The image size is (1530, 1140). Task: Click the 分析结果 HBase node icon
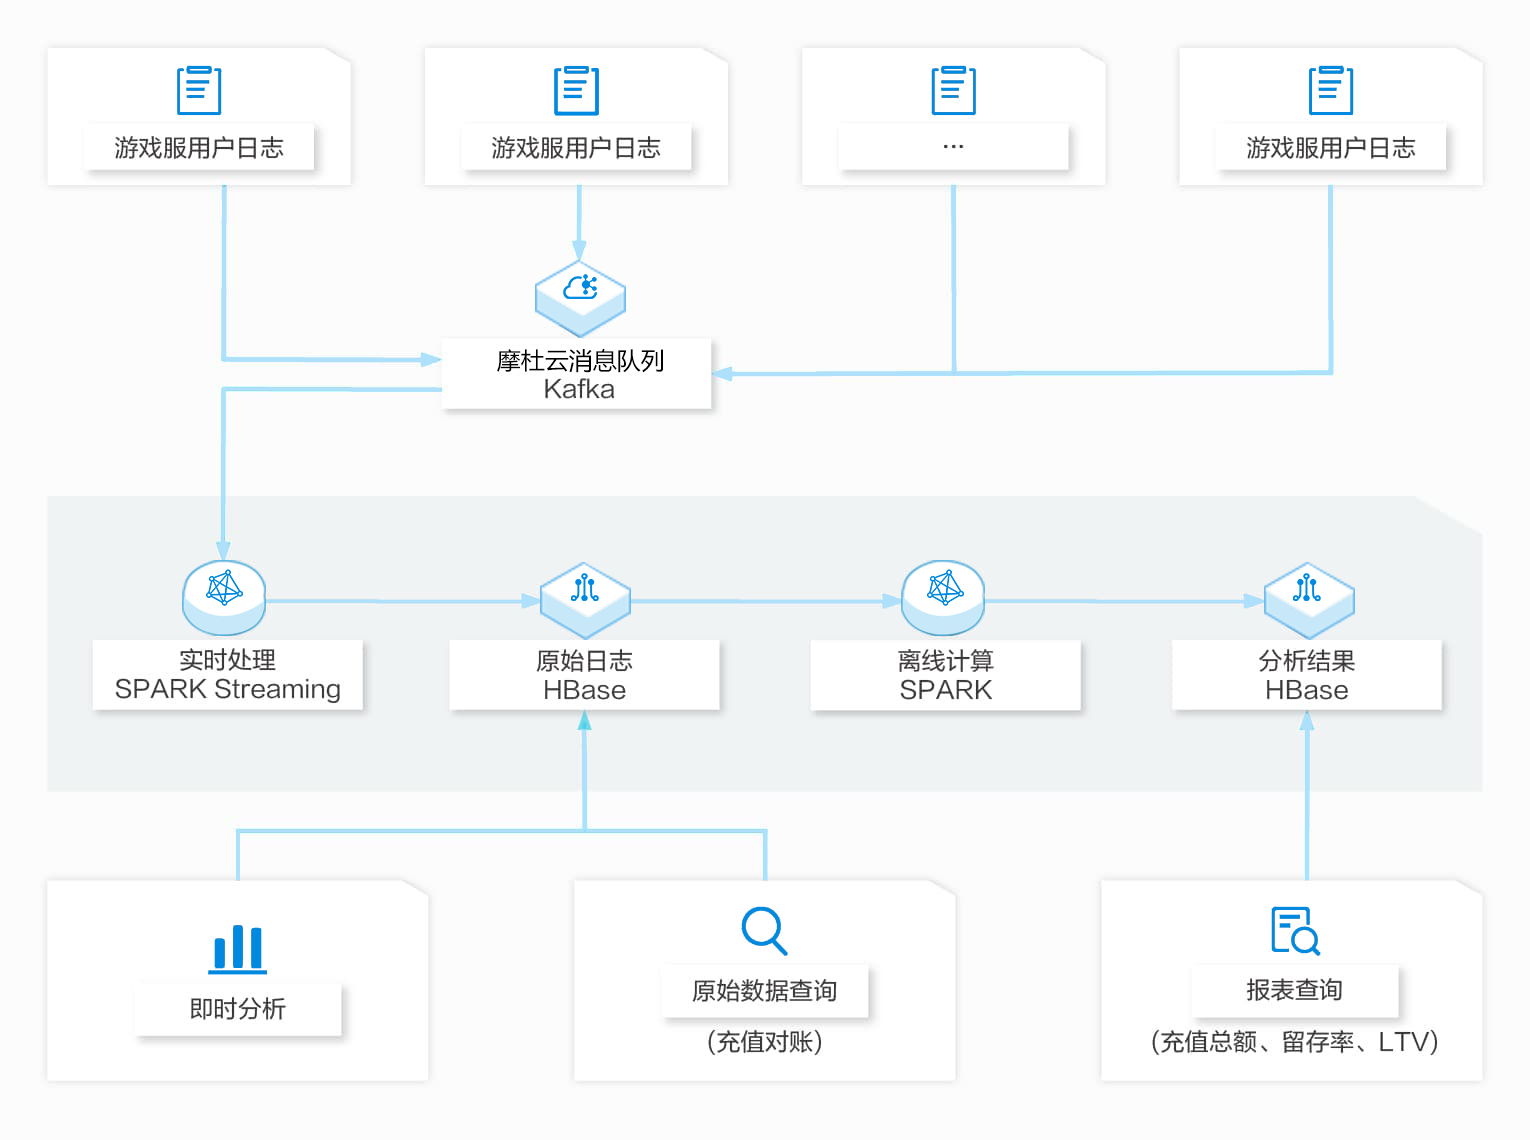(x=1309, y=600)
